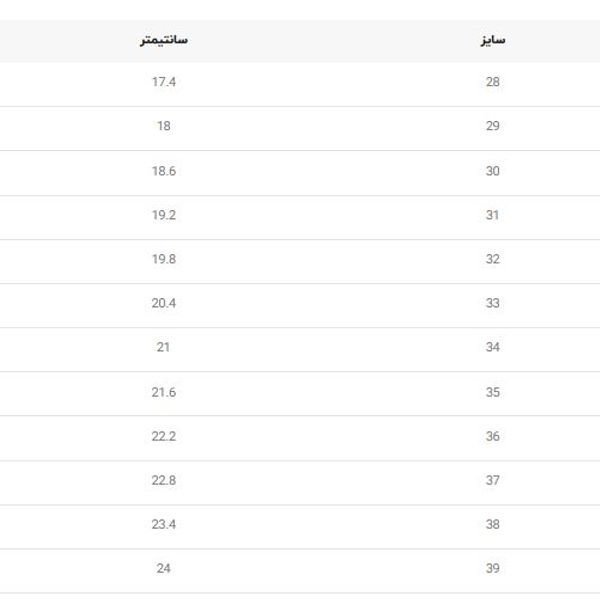Screen dimensions: 600x600
Task: Click the 22.8 centimeter value
Action: 164,480
